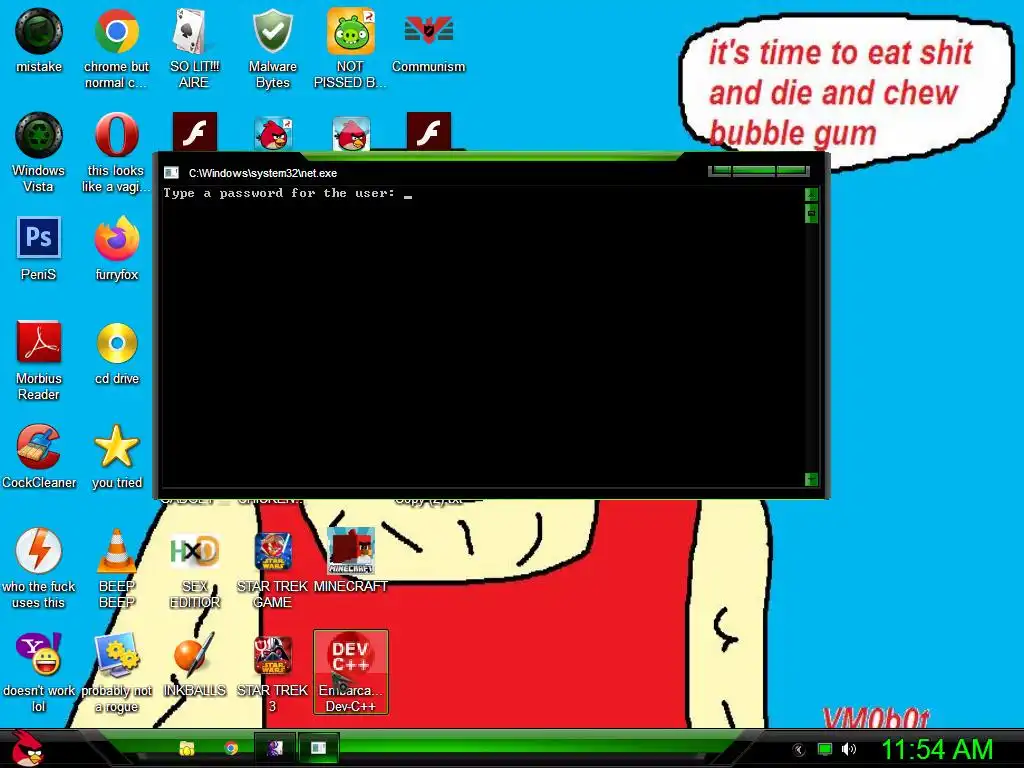Open the 'BEEP BEEP' traffic cone icon
This screenshot has height=768, width=1024.
pyautogui.click(x=116, y=568)
